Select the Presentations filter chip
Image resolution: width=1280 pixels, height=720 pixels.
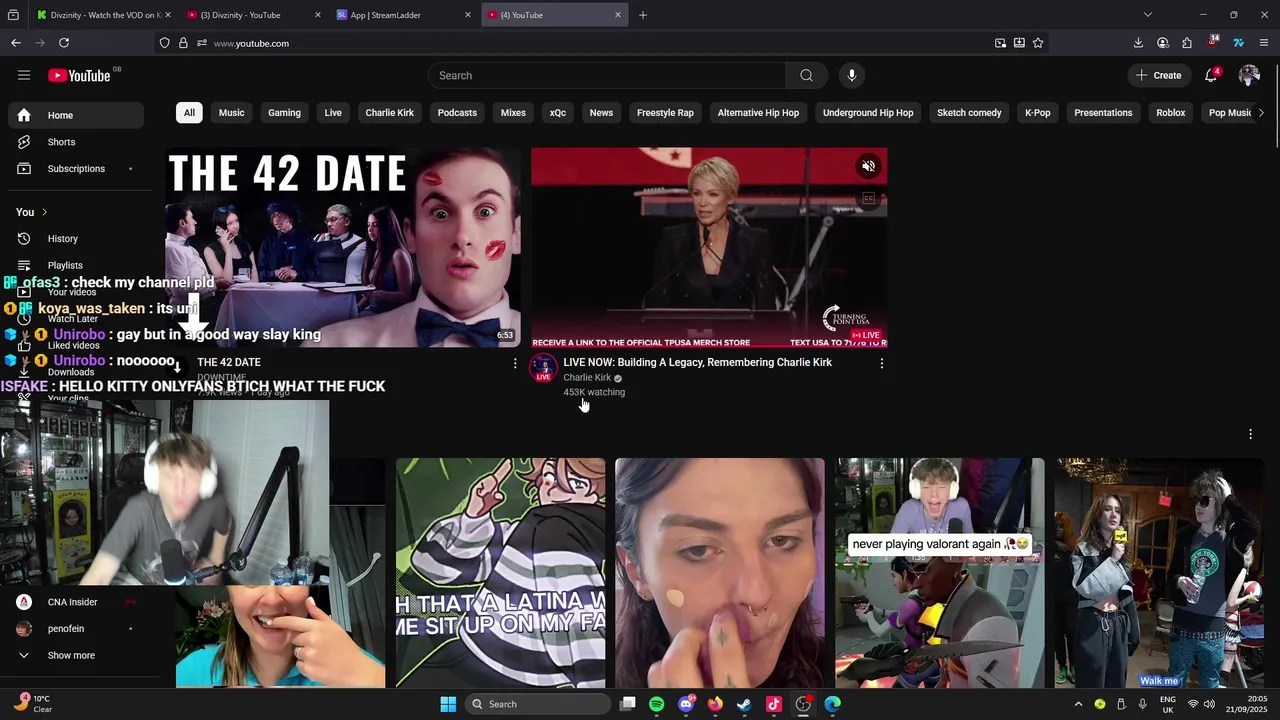[1103, 112]
